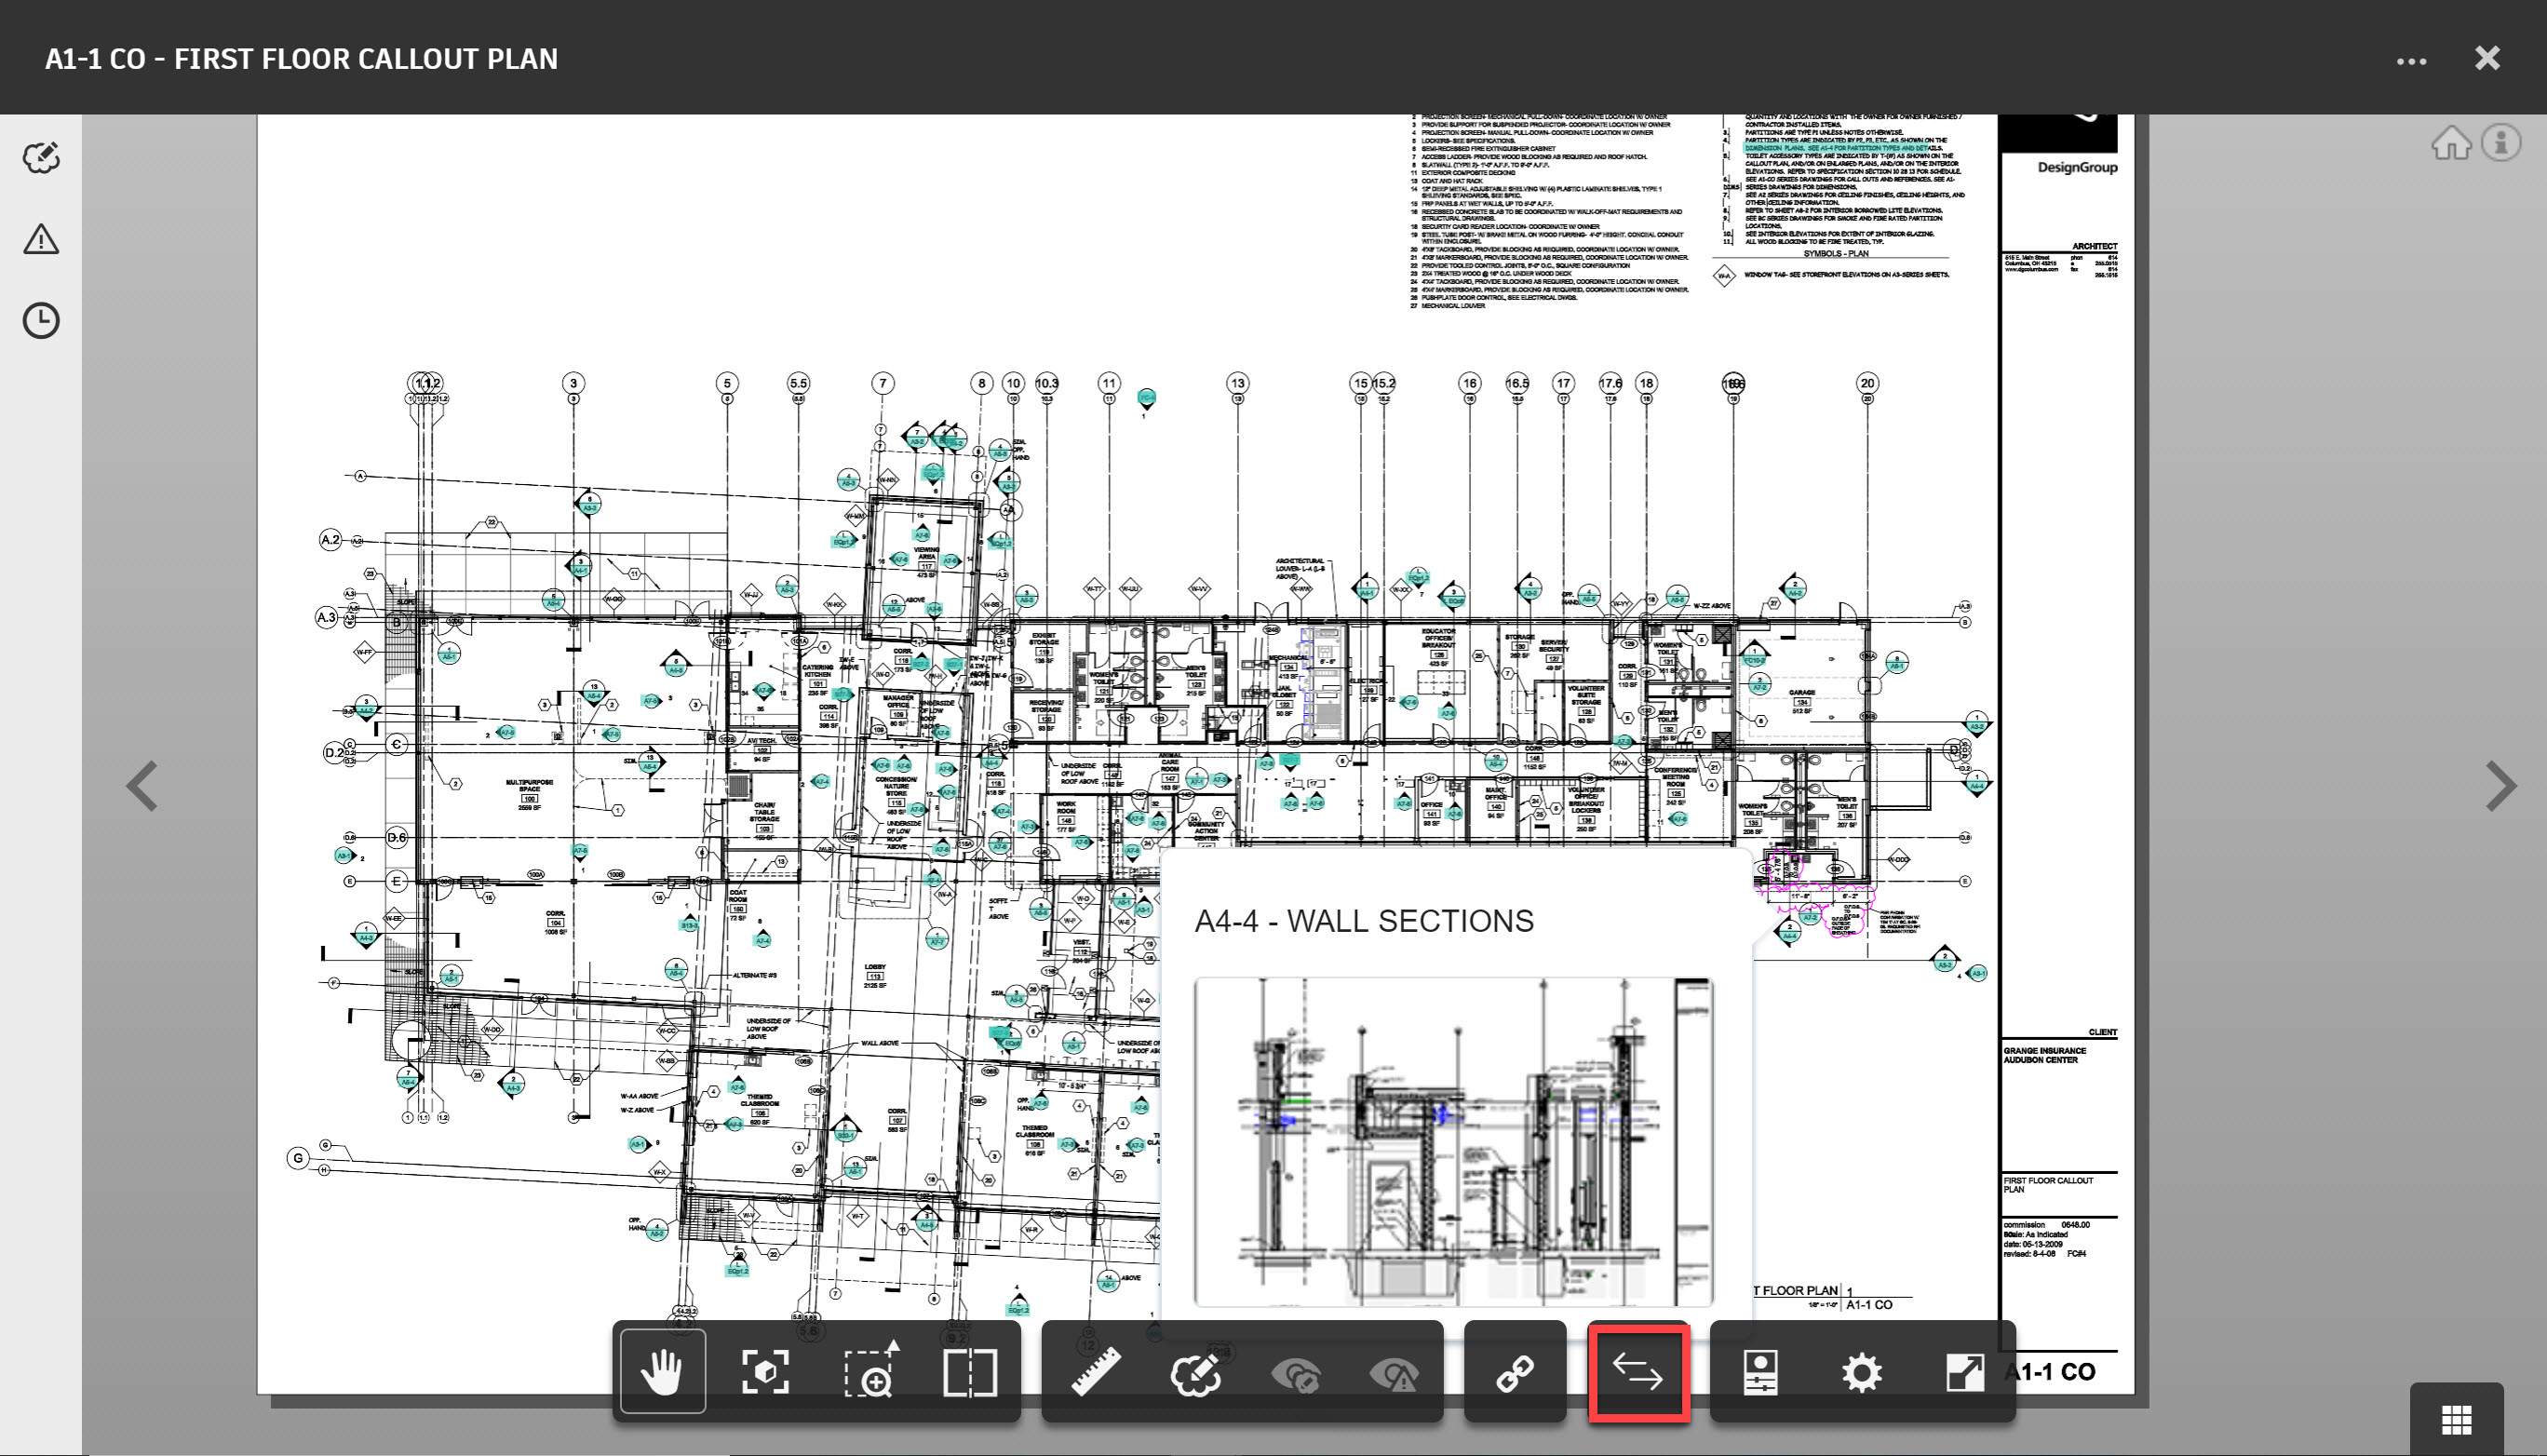Open the hyperlink tool
Viewport: 2547px width, 1456px height.
coord(1516,1372)
